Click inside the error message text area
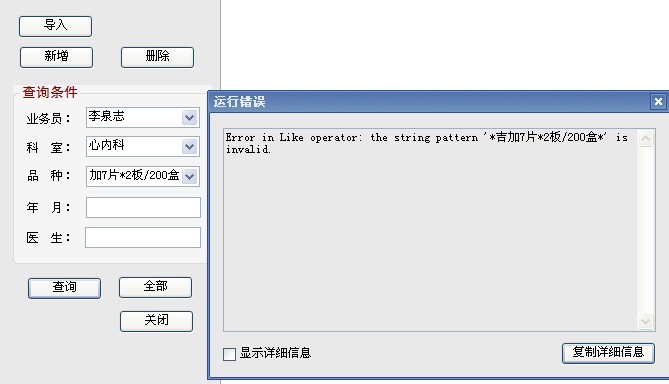The width and height of the screenshot is (669, 384). point(430,230)
